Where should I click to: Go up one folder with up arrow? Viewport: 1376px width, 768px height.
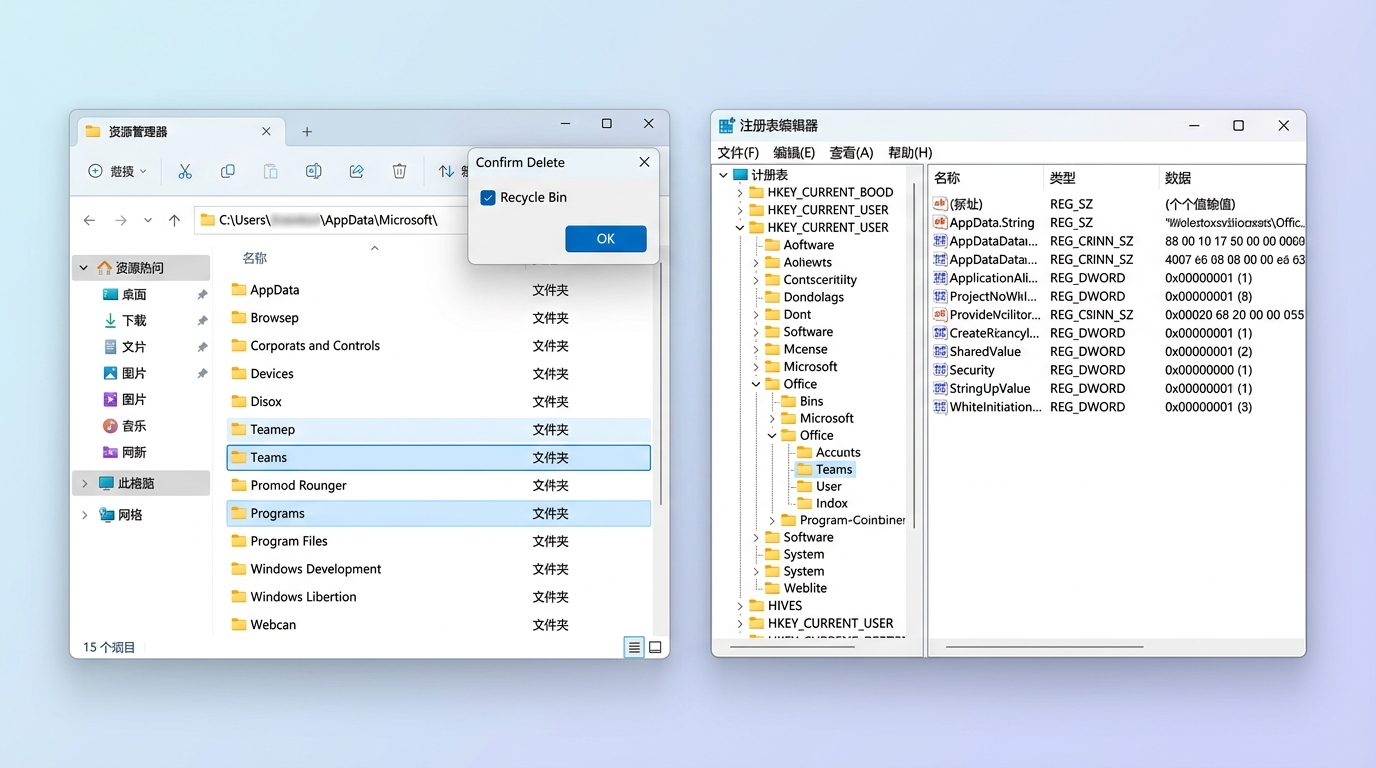(174, 220)
